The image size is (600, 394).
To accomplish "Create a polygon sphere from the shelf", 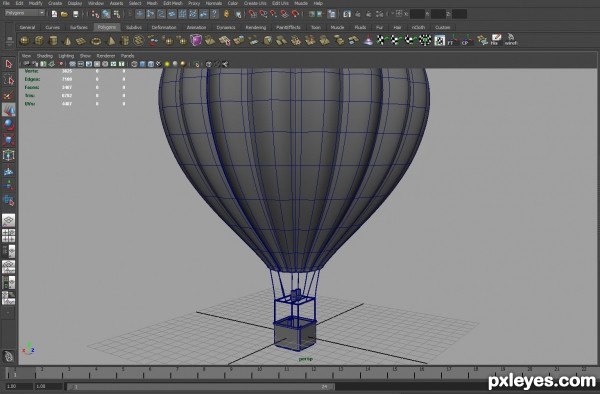I will 24,40.
